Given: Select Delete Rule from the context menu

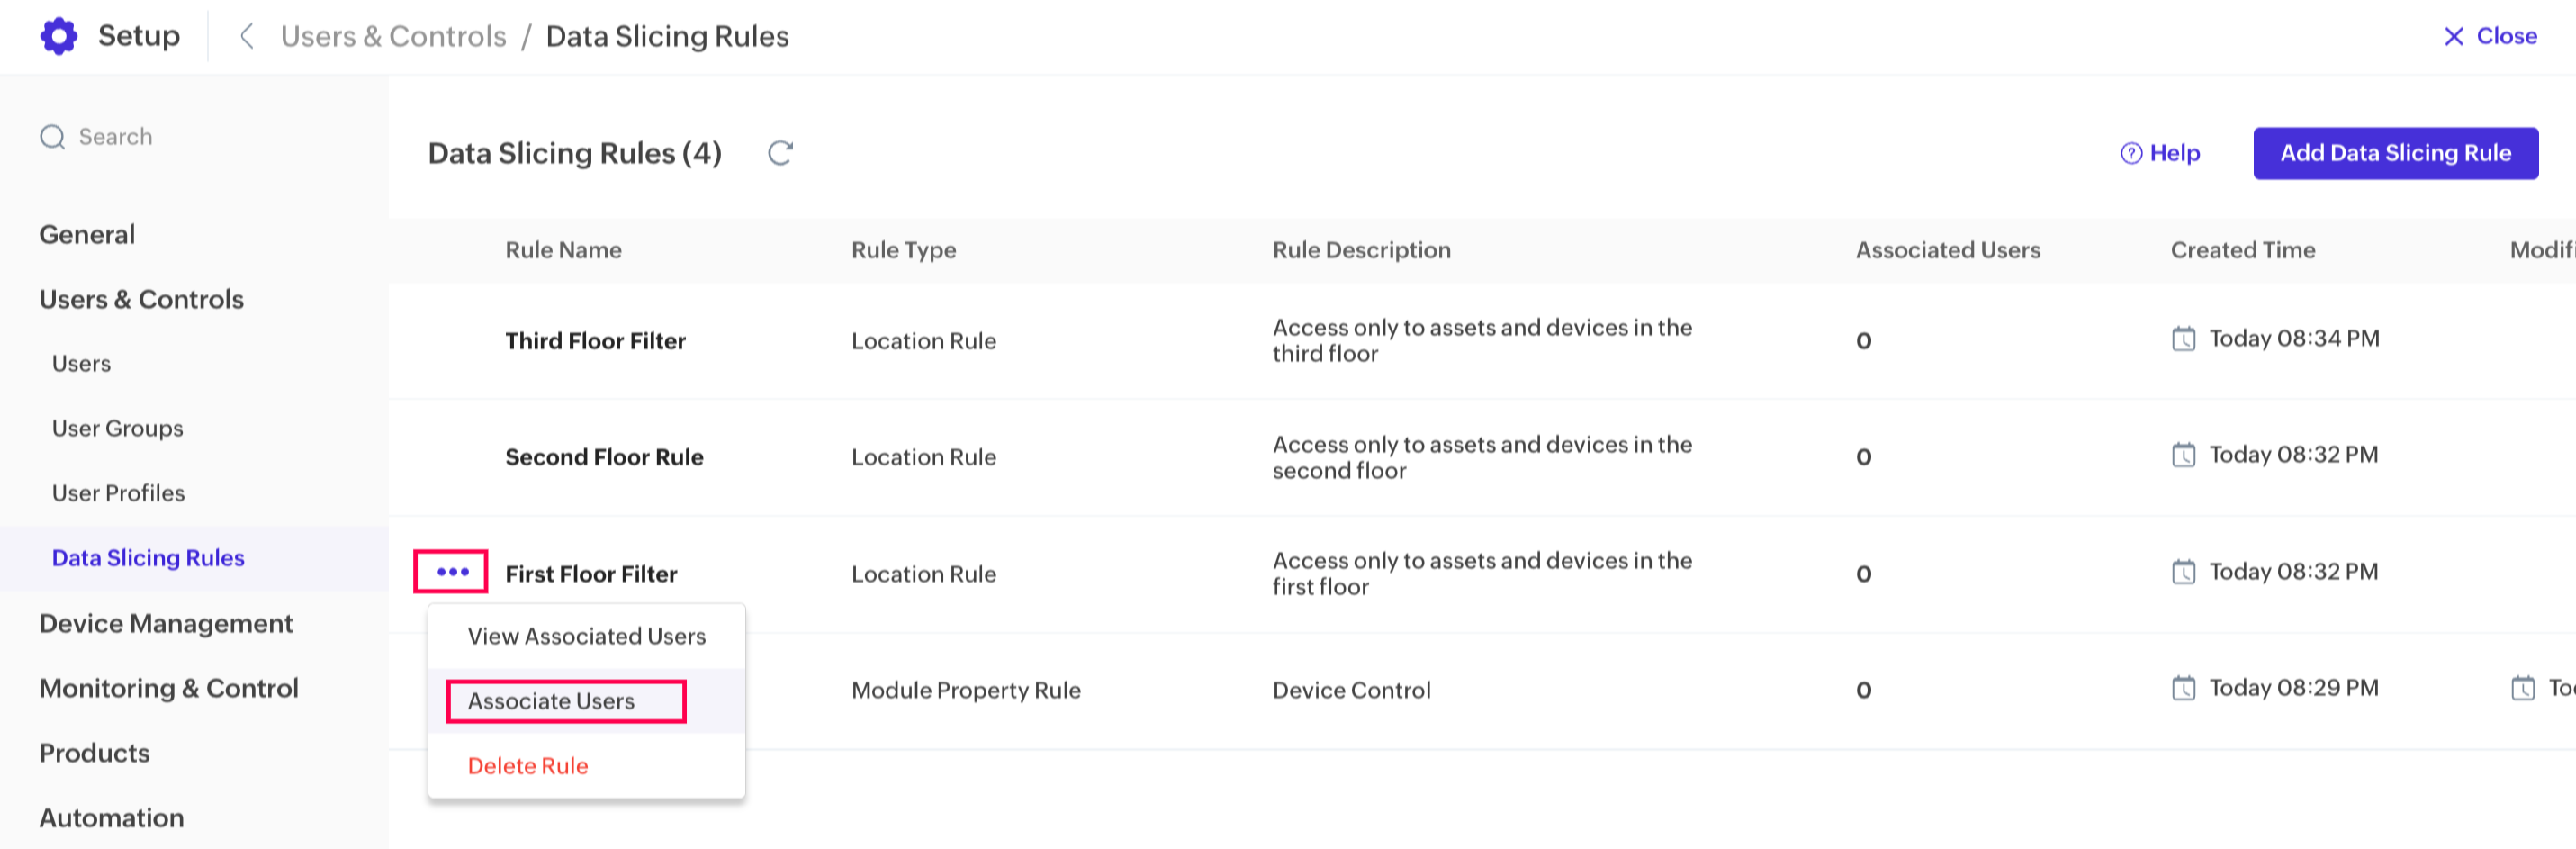Looking at the screenshot, I should point(528,766).
